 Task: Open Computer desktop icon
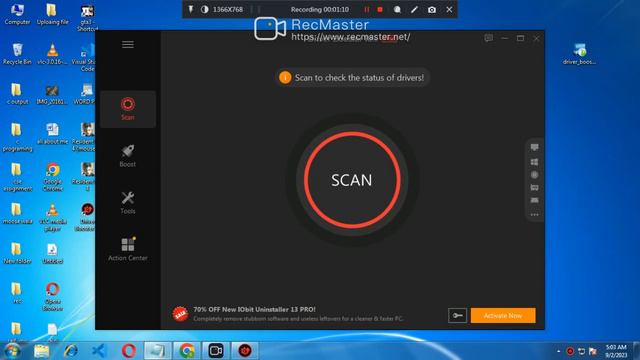pos(17,14)
